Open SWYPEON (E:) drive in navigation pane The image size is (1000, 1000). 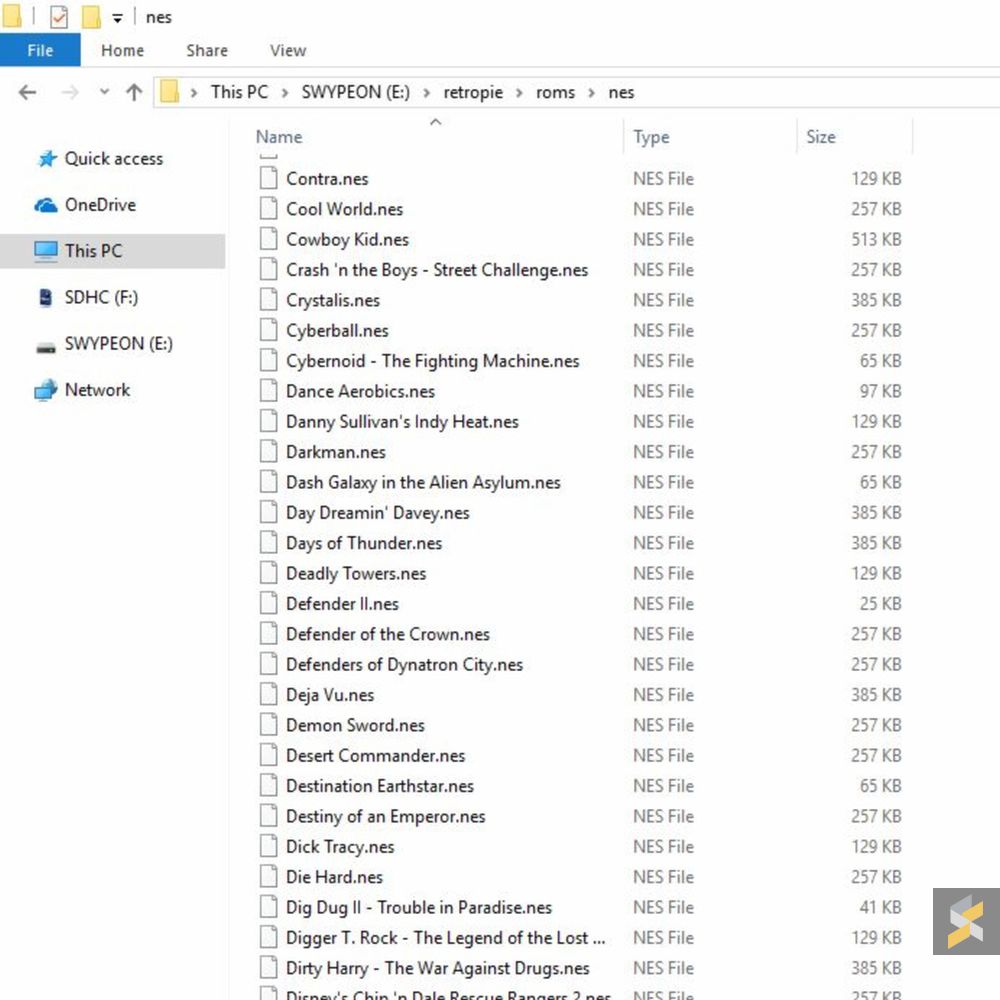119,344
